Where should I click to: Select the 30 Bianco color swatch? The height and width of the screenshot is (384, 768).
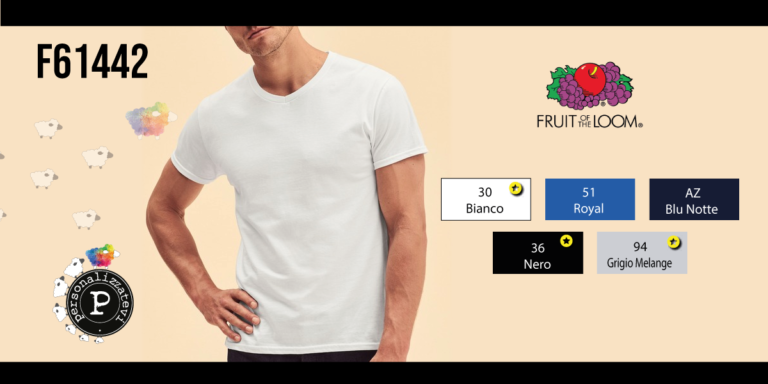tap(486, 199)
